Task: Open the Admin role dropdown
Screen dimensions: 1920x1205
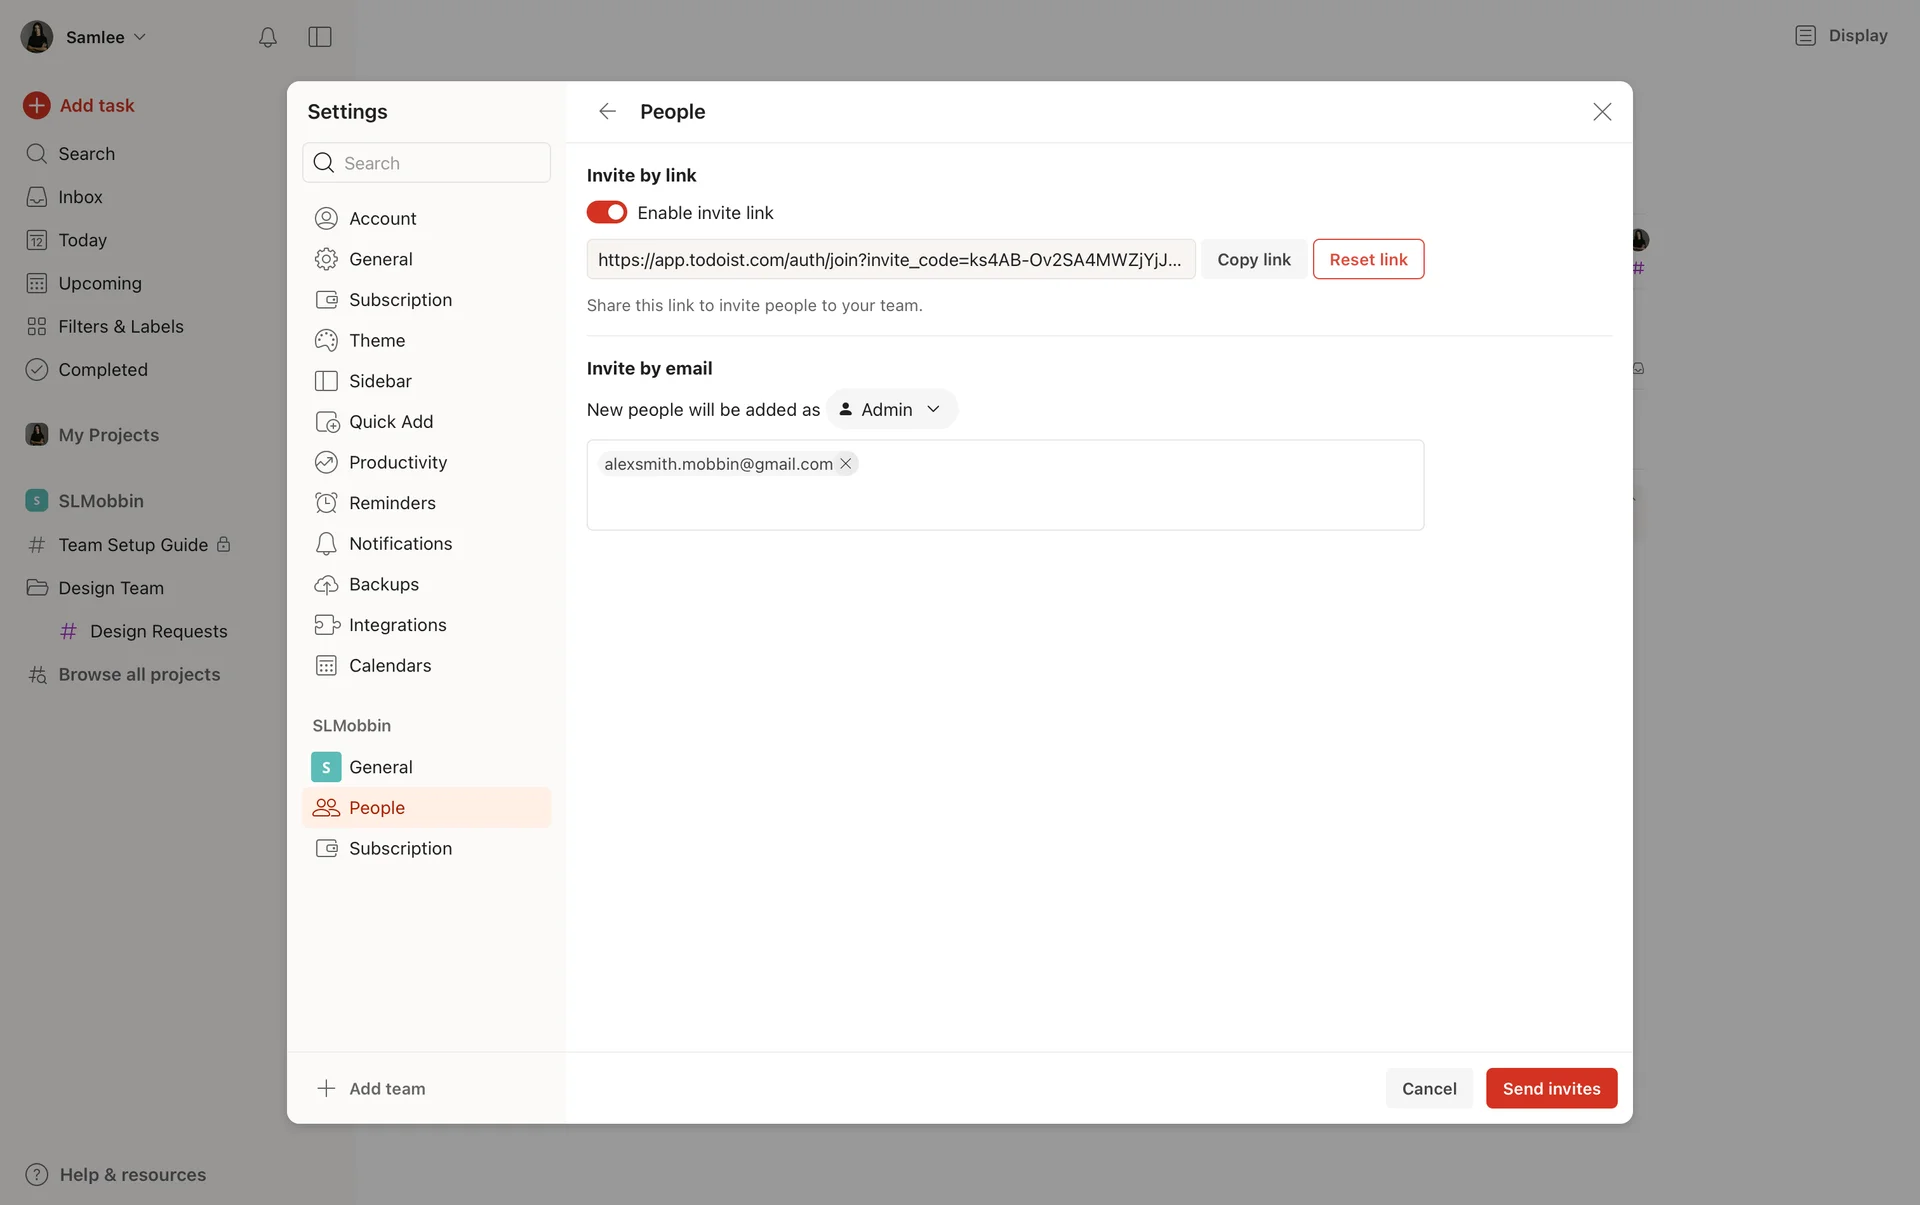Action: (891, 409)
